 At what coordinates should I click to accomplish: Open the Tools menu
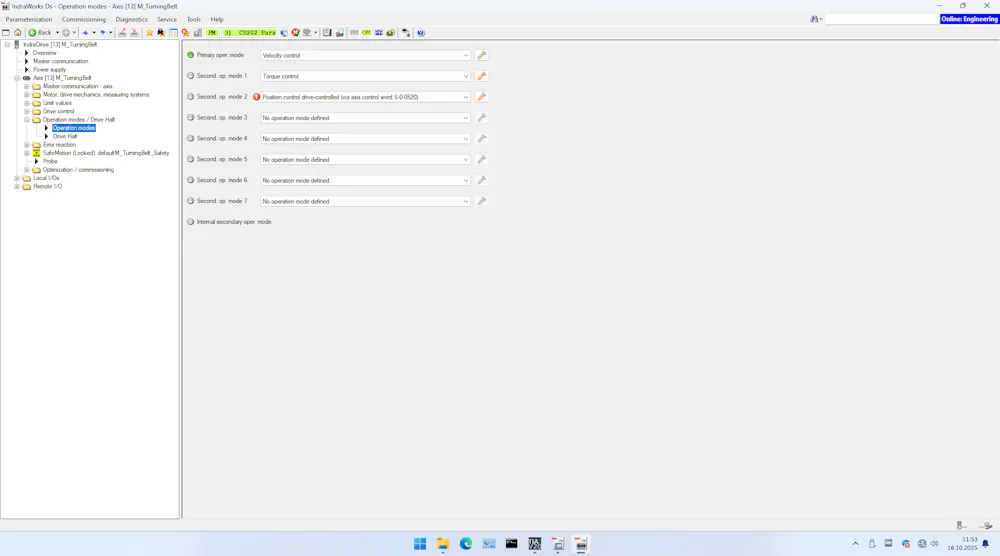pos(193,19)
